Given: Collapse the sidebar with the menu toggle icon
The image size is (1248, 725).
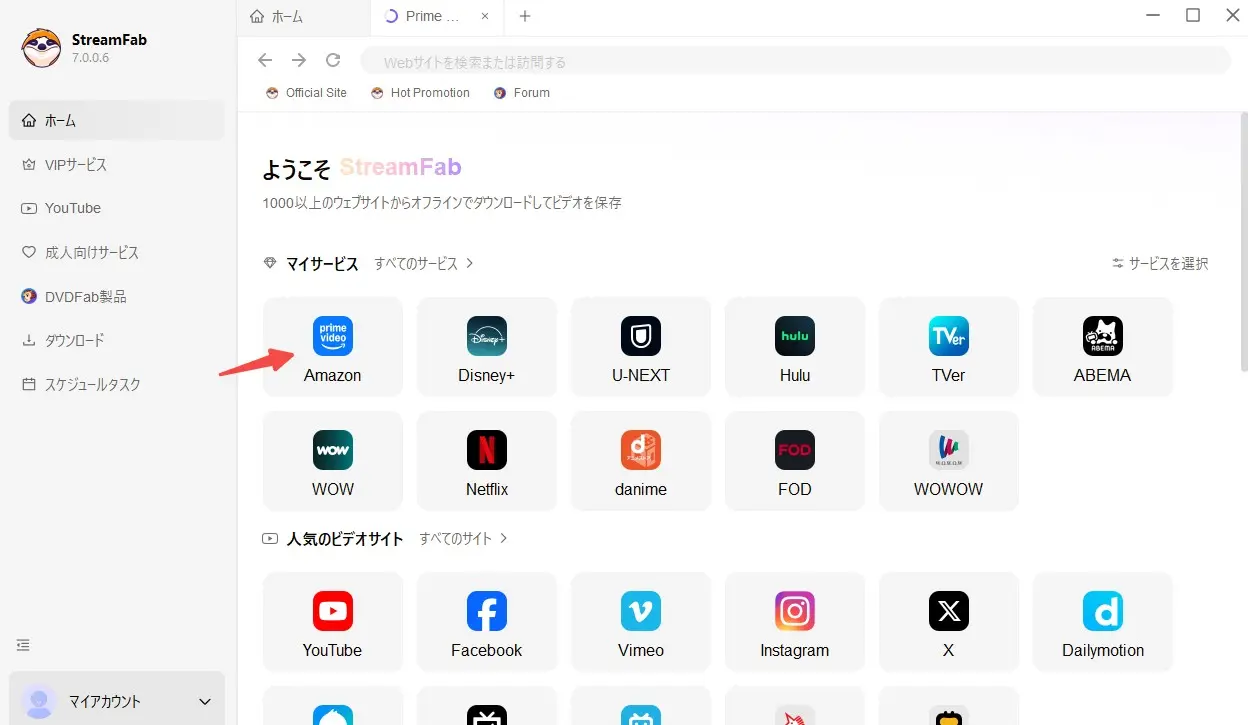Looking at the screenshot, I should click(23, 645).
